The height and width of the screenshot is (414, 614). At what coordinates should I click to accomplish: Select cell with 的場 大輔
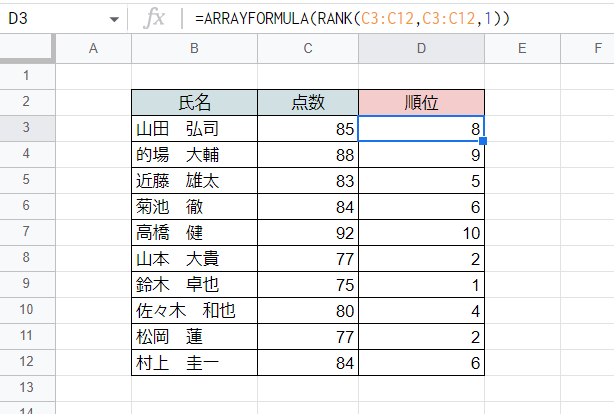coord(194,155)
